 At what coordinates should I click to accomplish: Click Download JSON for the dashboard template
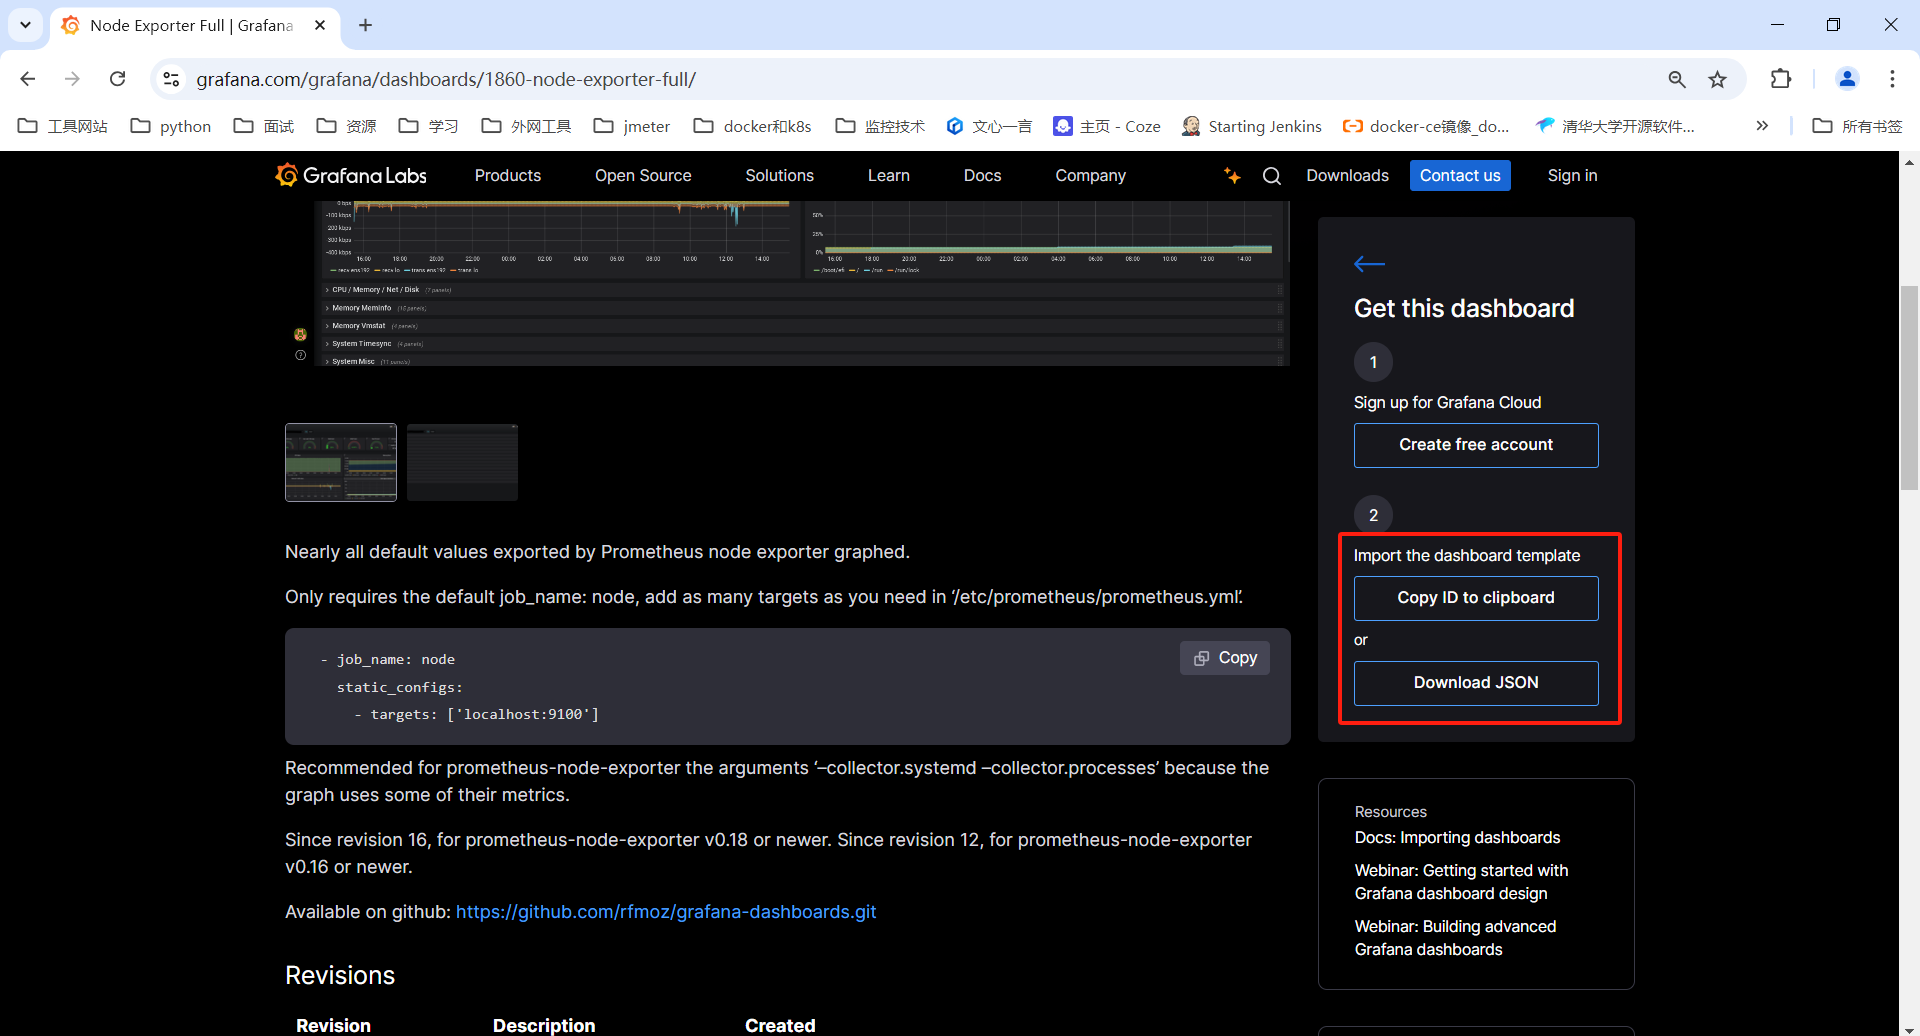click(x=1475, y=682)
